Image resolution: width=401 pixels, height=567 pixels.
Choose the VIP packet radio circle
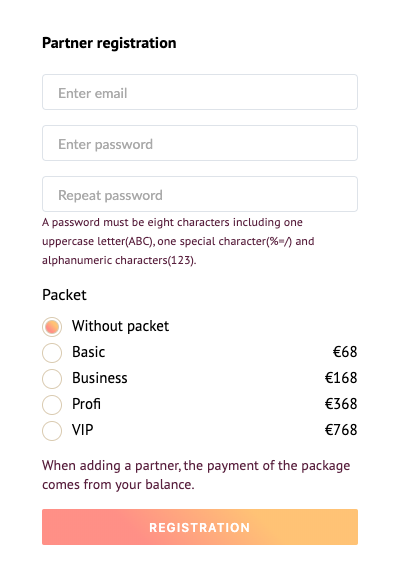[x=52, y=431]
